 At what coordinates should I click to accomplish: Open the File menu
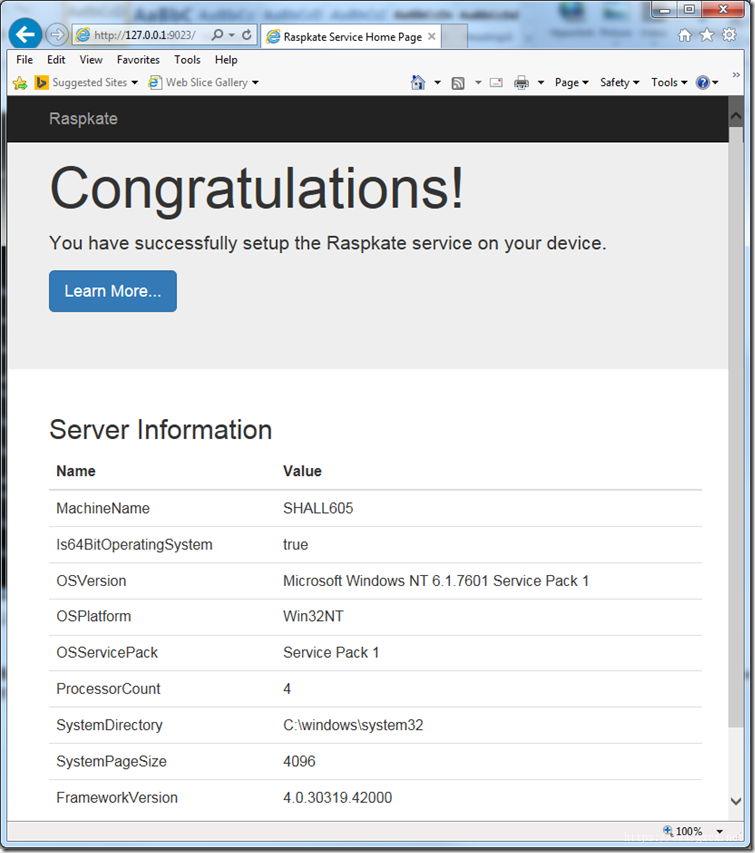click(x=24, y=60)
